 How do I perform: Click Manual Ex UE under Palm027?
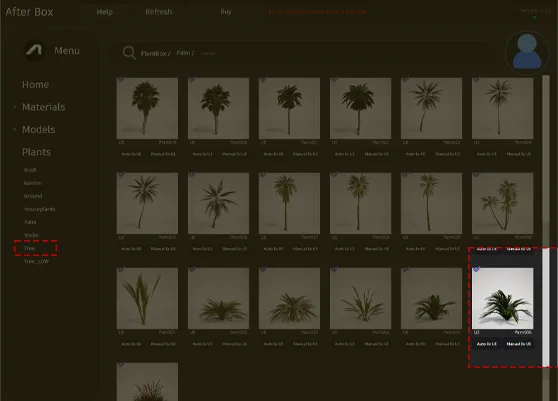pos(305,249)
